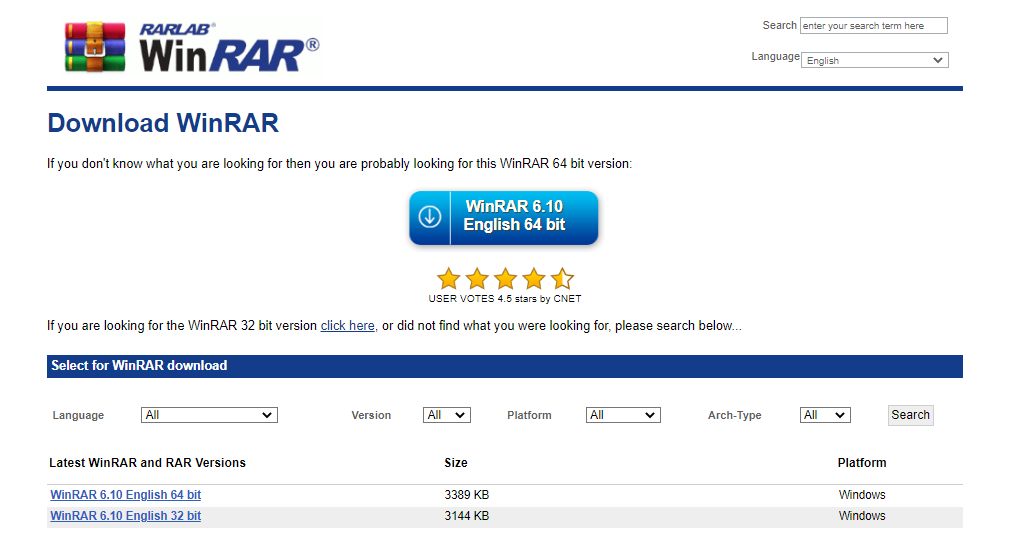The width and height of the screenshot is (1010, 554).
Task: Download WinRAR 6.10 English 64 bit button
Action: (504, 218)
